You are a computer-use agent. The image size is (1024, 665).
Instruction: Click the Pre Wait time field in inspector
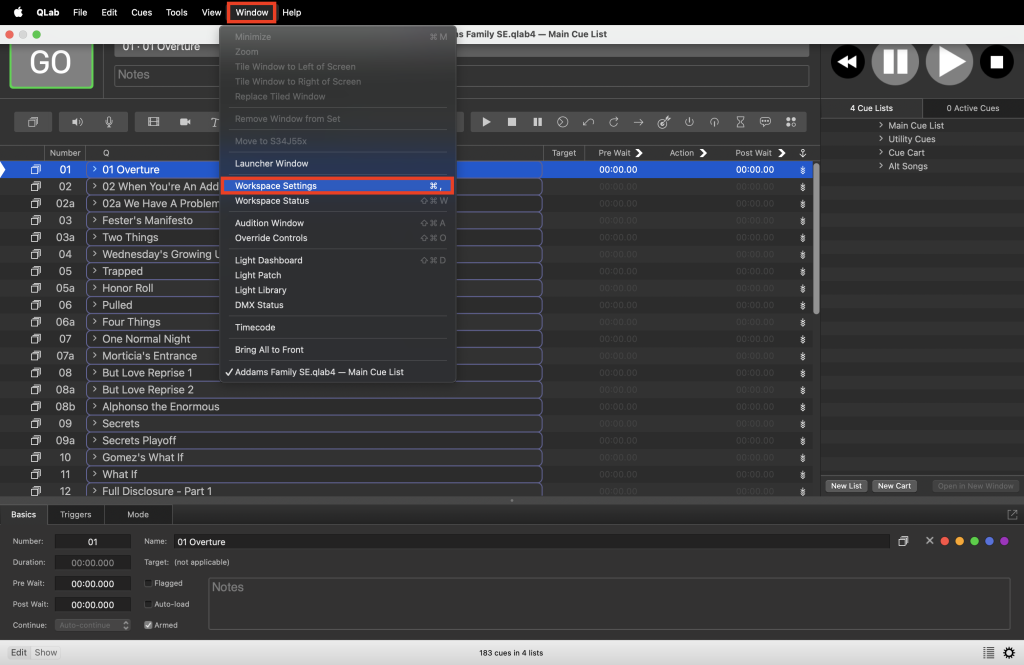coord(93,583)
